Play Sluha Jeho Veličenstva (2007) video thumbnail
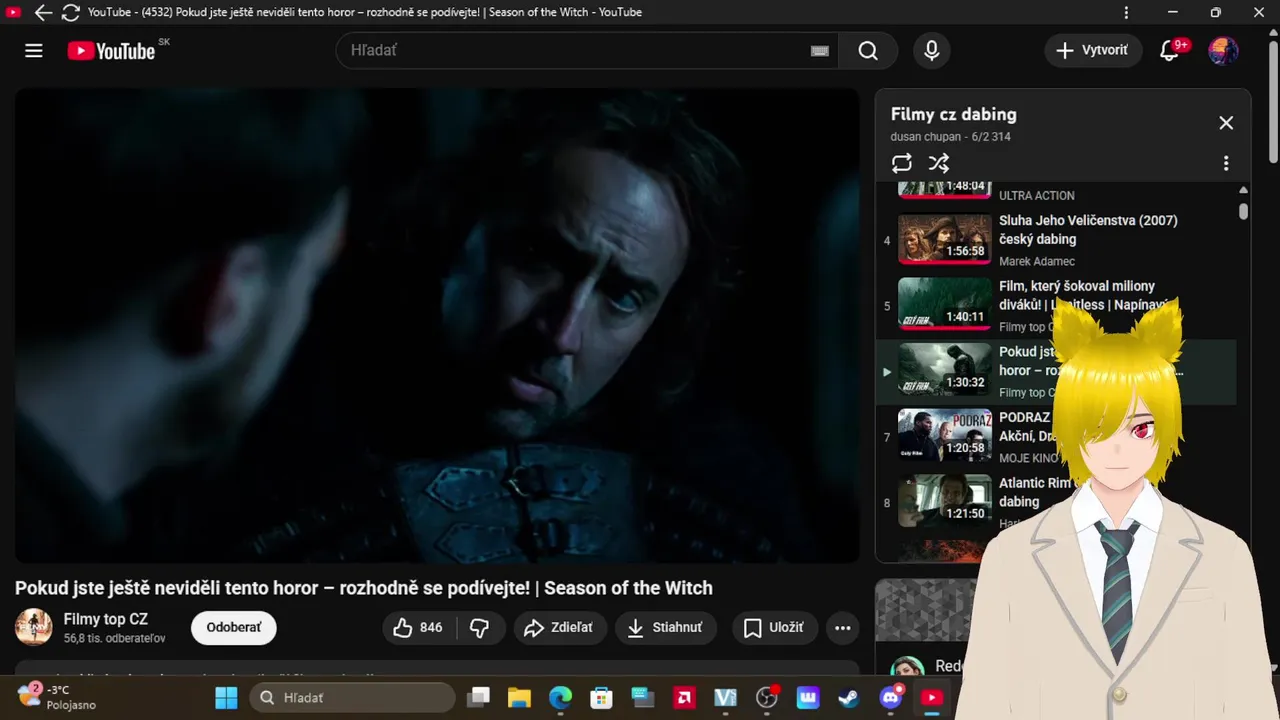Screen dimensions: 1280x720 pyautogui.click(x=944, y=237)
